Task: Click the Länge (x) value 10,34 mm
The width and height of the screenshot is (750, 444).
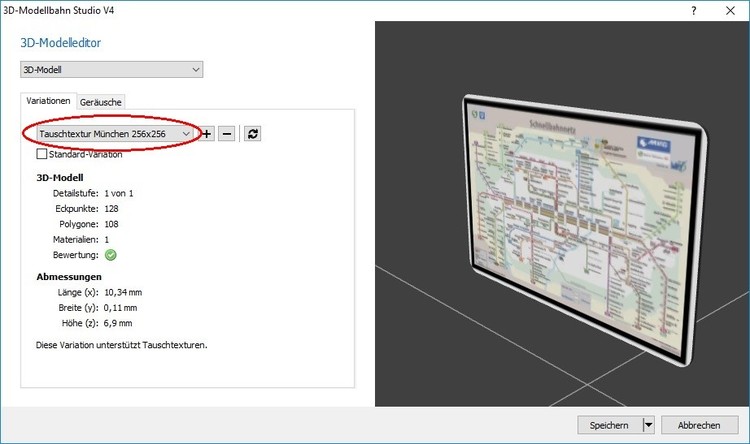Action: 123,292
